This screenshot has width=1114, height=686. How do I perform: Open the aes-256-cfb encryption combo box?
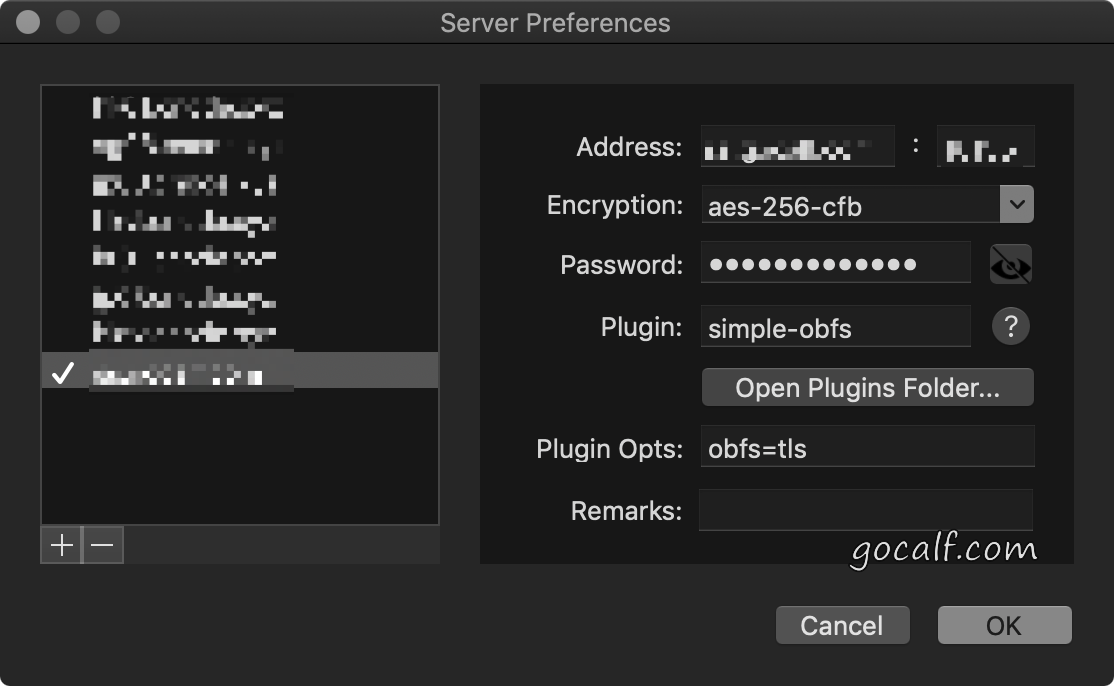pos(867,205)
